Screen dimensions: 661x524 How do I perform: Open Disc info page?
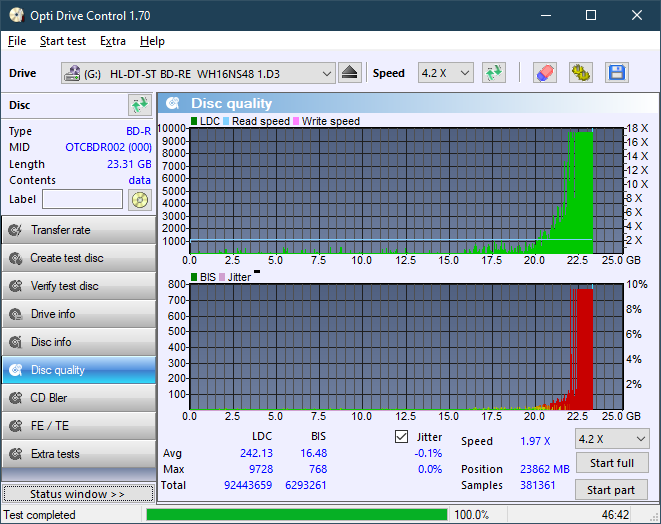pyautogui.click(x=79, y=342)
